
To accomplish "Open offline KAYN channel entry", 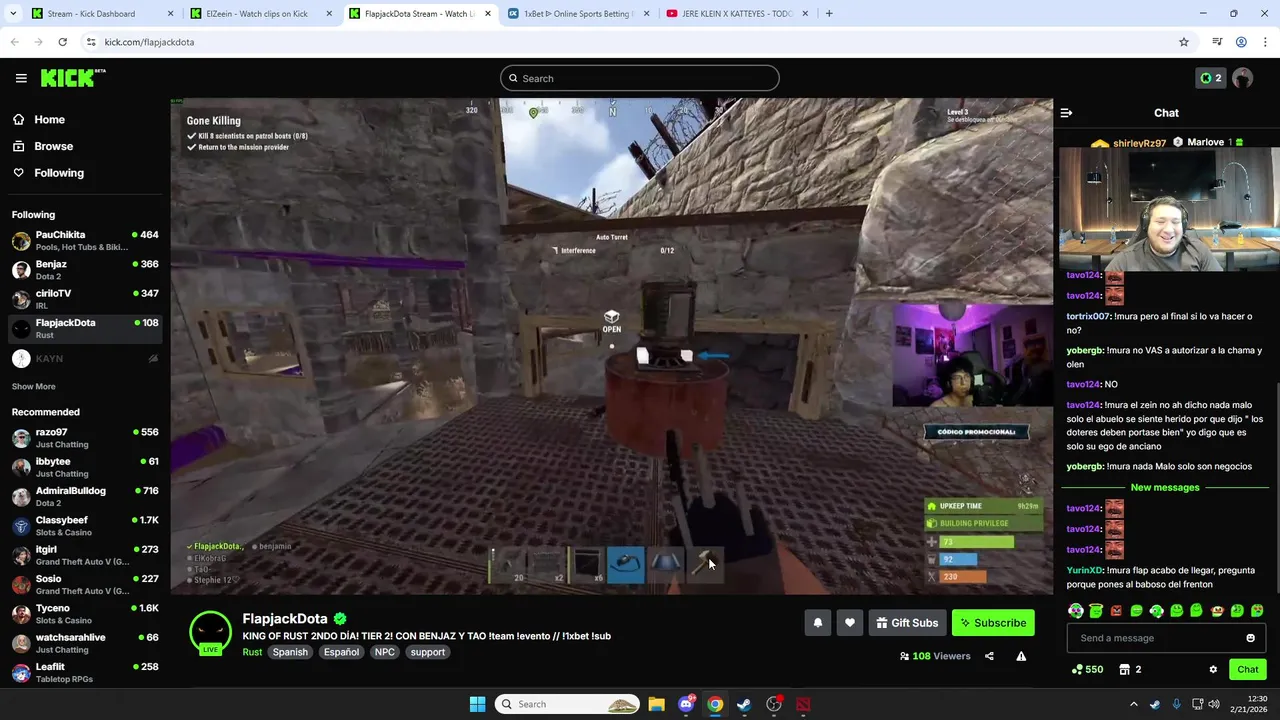I will pyautogui.click(x=85, y=358).
